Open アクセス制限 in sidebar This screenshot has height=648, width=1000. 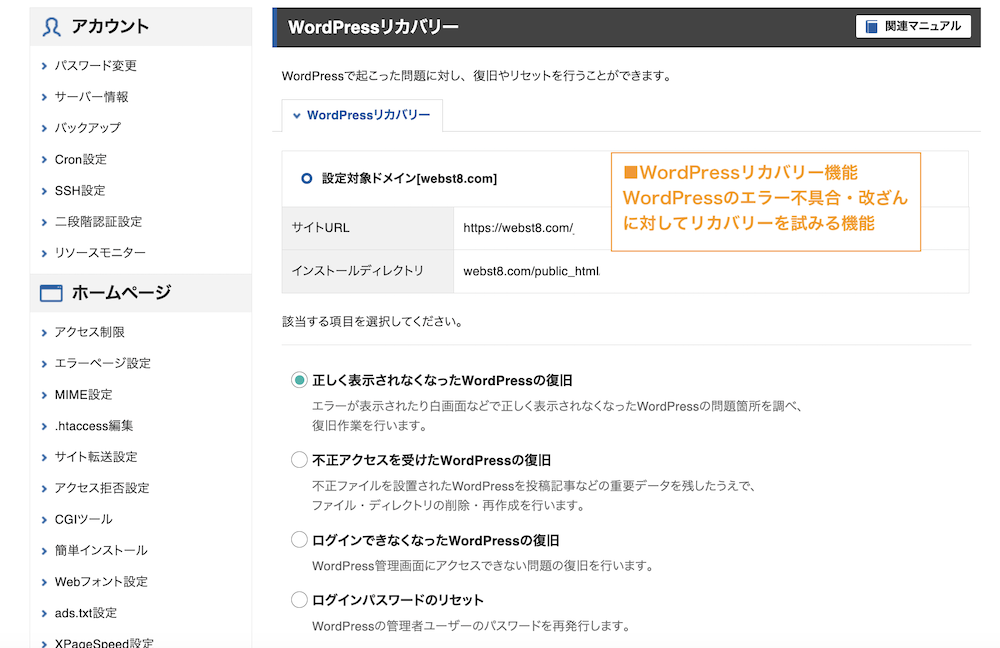(90, 332)
